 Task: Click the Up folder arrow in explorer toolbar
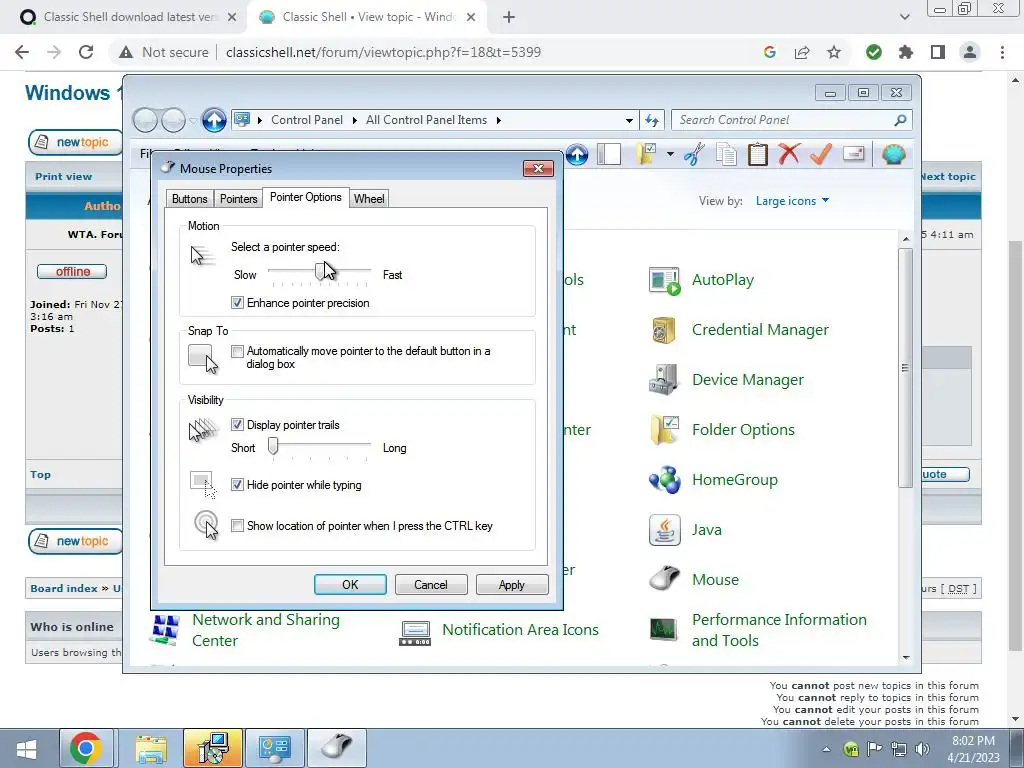click(577, 155)
